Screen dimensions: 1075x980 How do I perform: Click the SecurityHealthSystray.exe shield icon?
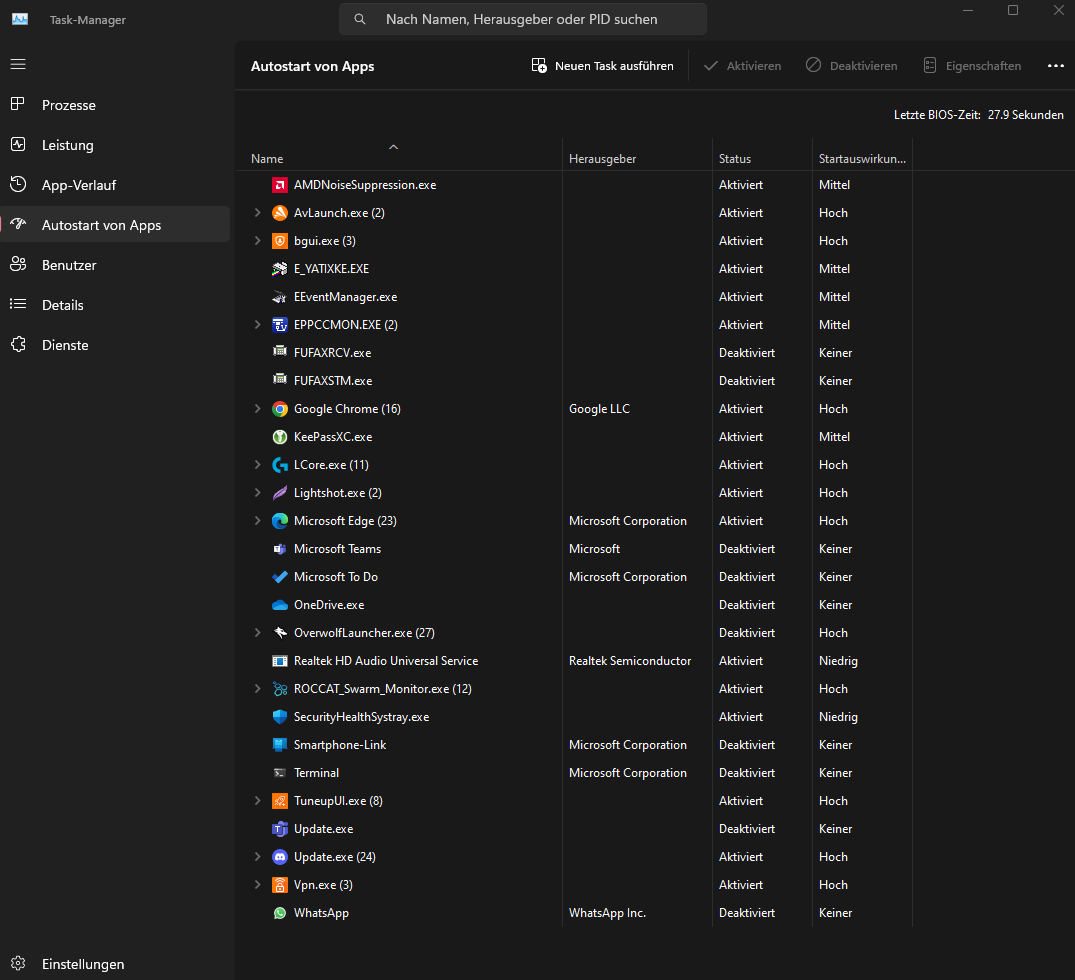coord(280,717)
